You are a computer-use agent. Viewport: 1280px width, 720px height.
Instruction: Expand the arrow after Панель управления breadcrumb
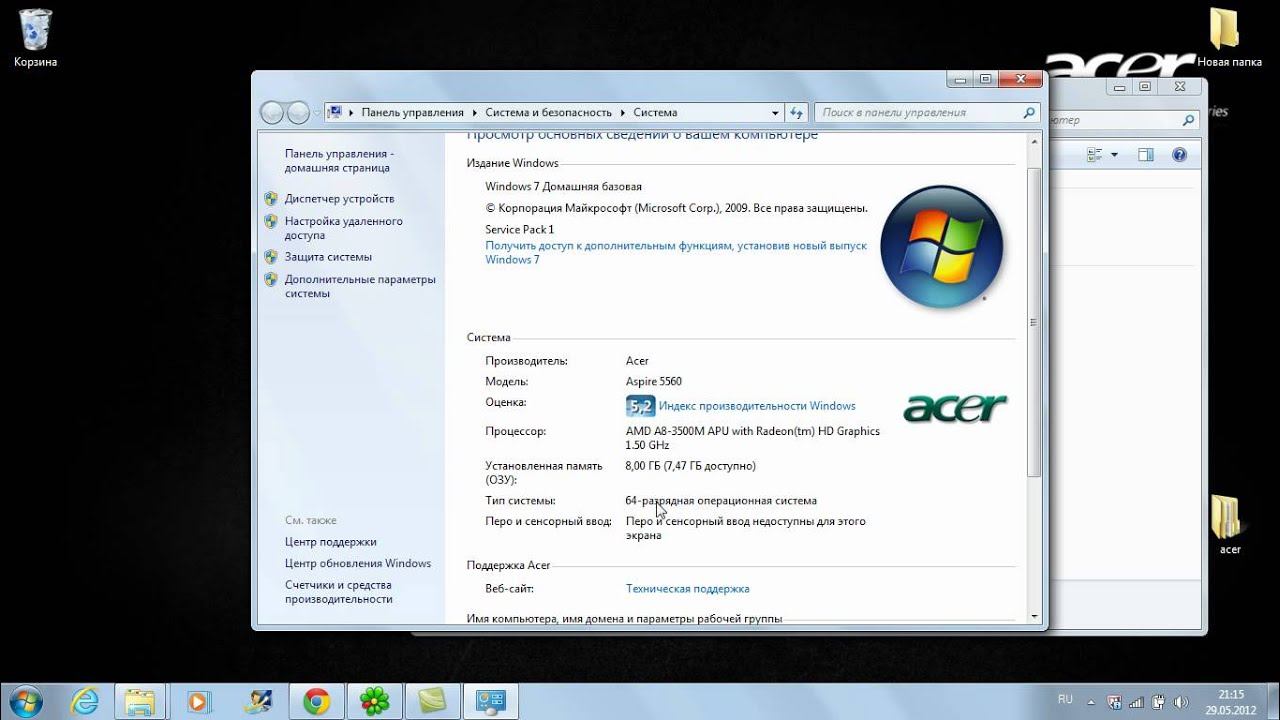coord(474,113)
